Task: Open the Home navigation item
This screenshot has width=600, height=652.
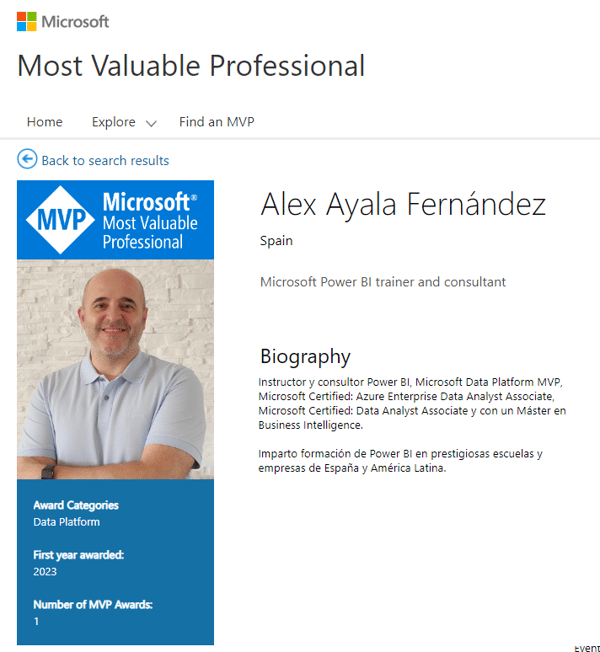Action: tap(44, 122)
